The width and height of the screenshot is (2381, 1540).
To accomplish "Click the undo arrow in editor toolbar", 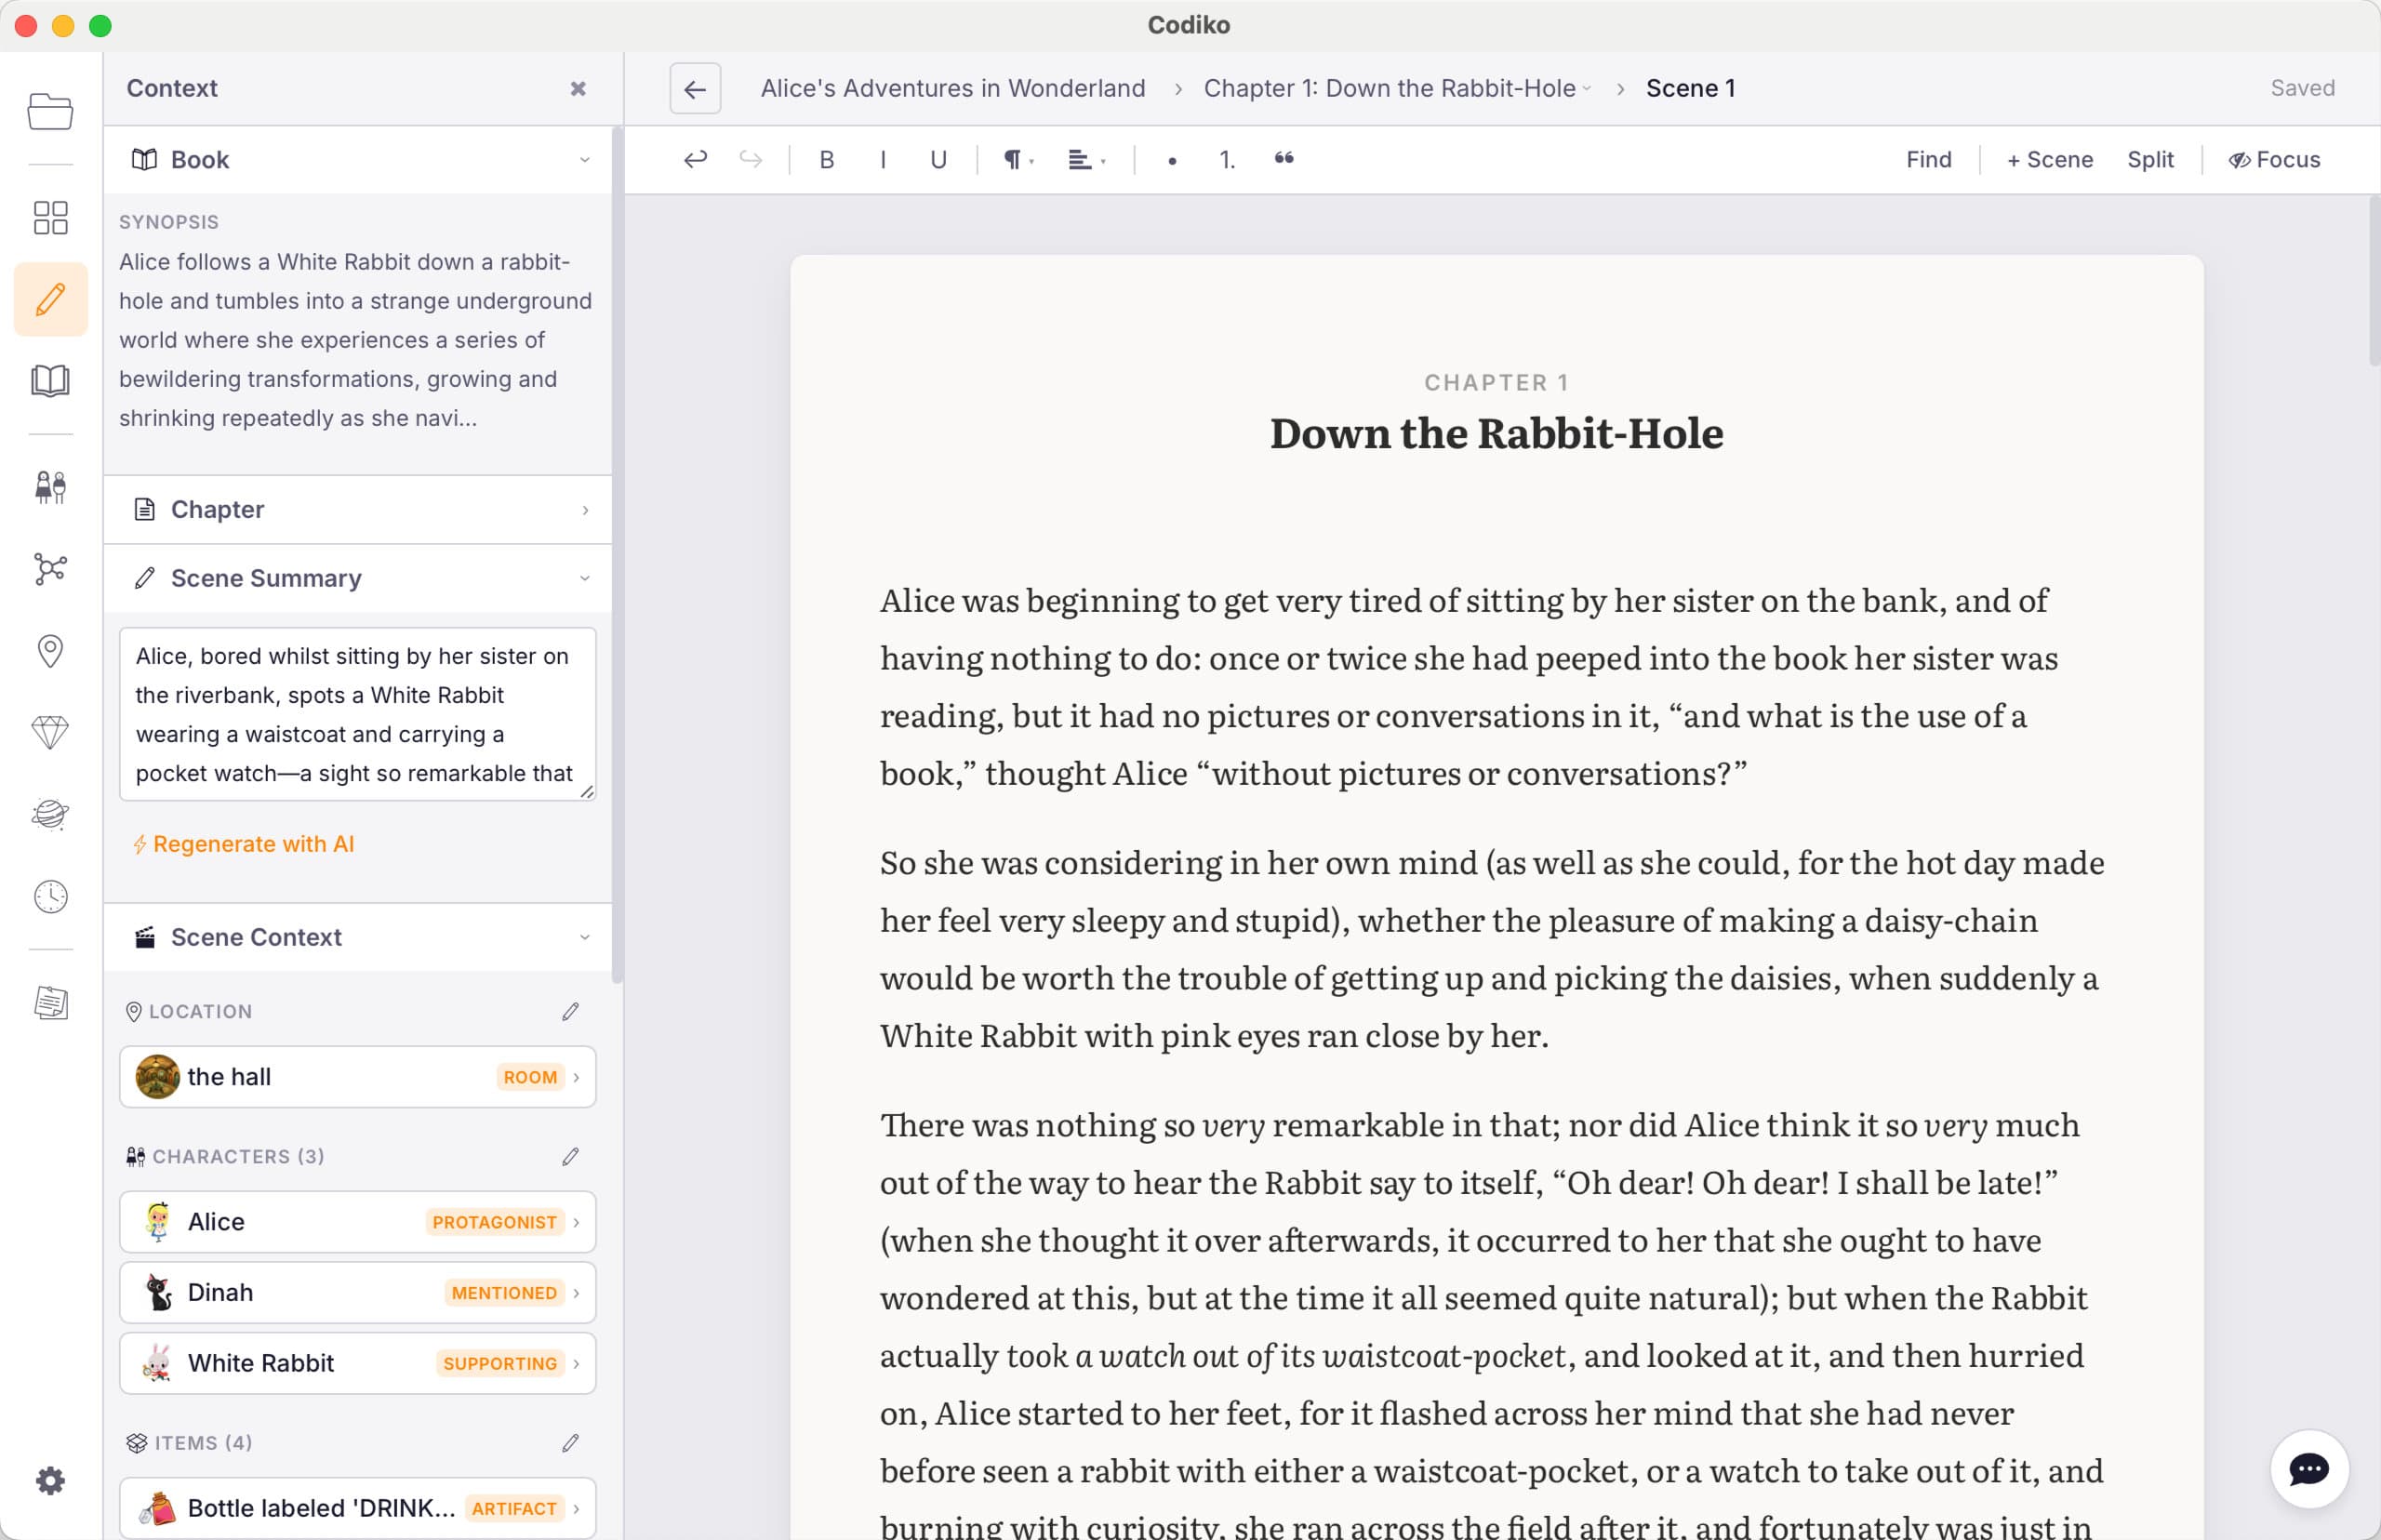I will coord(695,159).
